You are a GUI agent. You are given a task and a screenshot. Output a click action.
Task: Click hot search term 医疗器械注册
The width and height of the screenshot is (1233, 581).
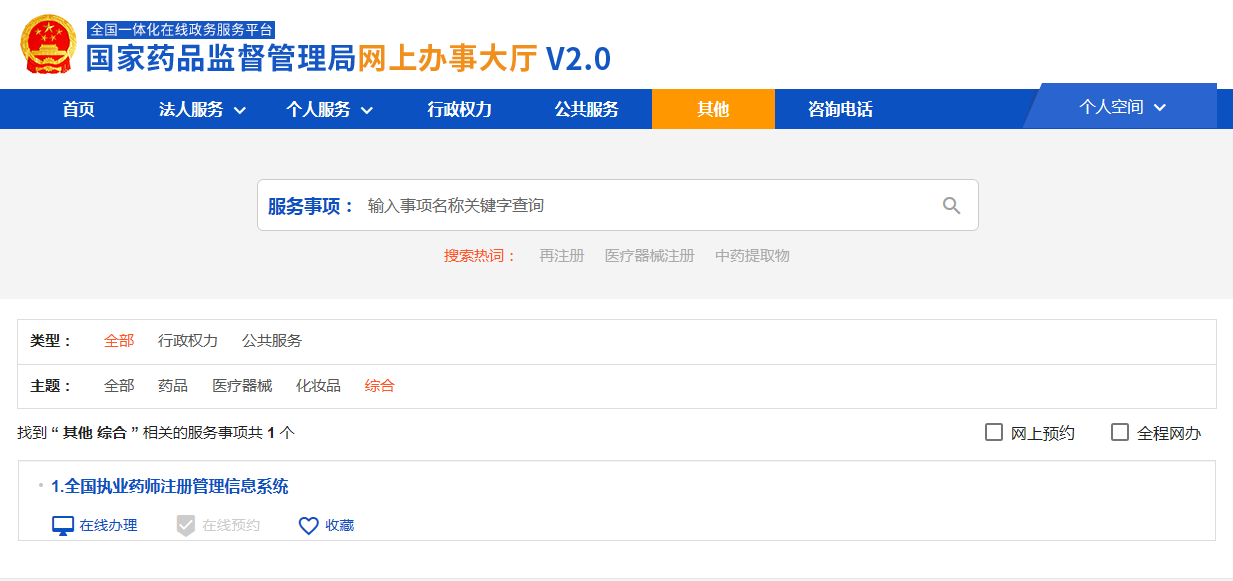[649, 256]
